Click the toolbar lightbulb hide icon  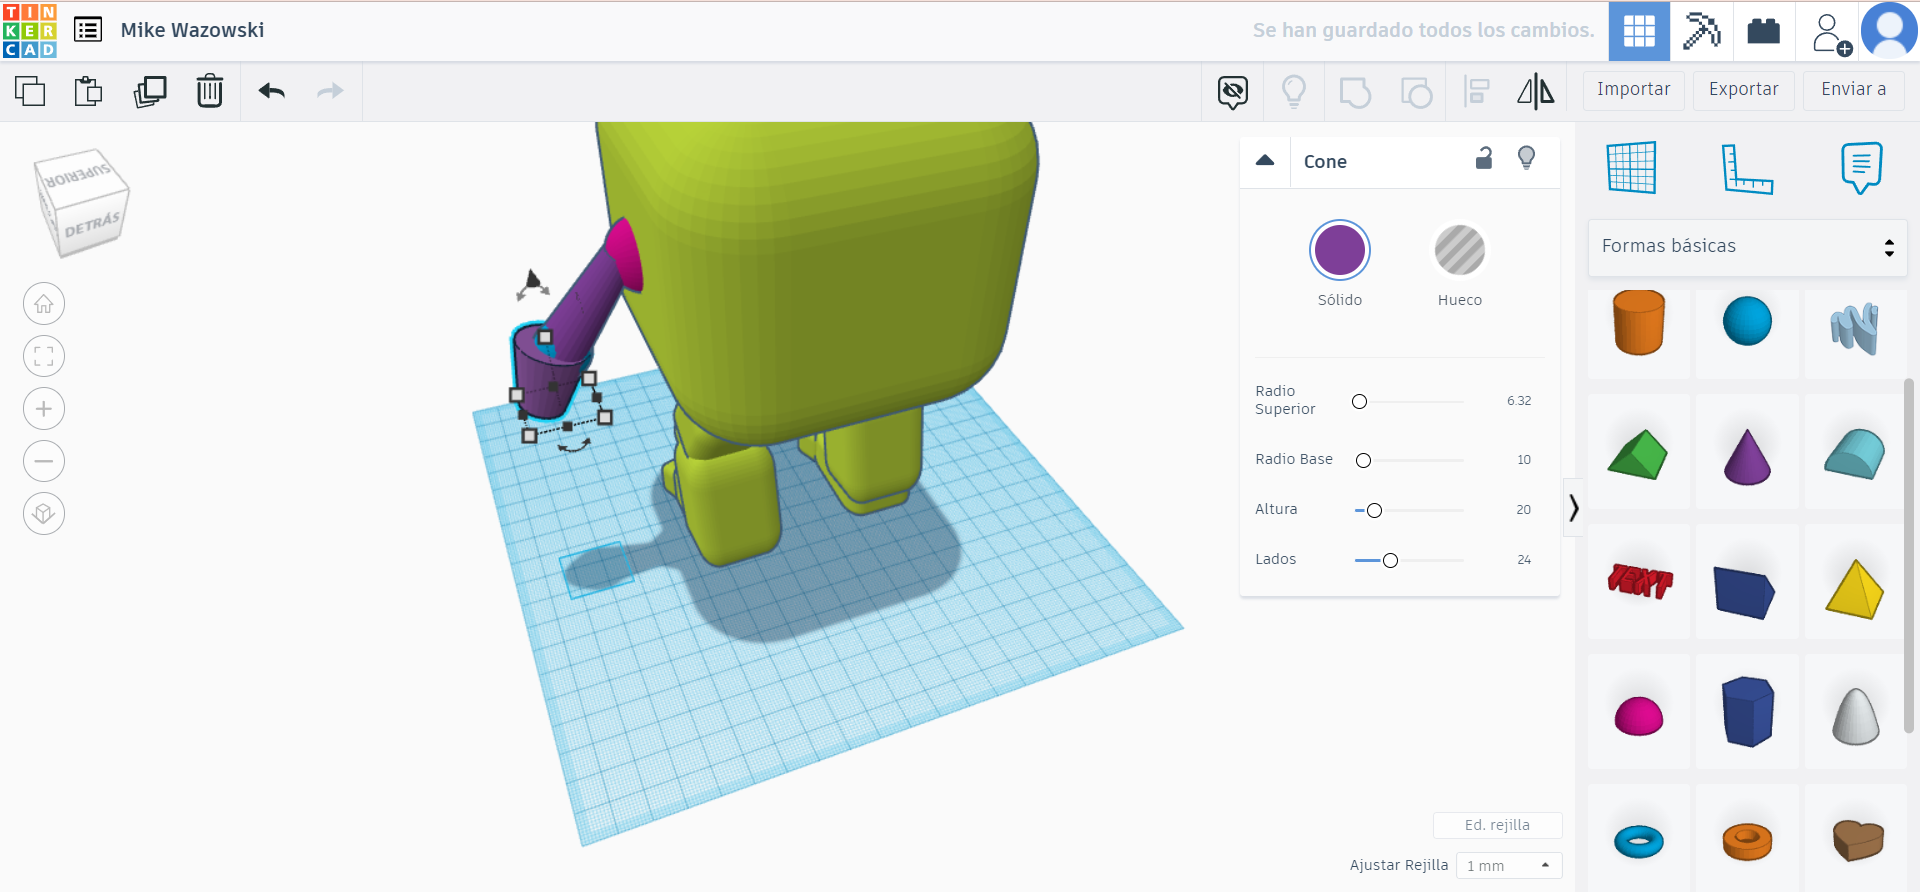(x=1294, y=92)
